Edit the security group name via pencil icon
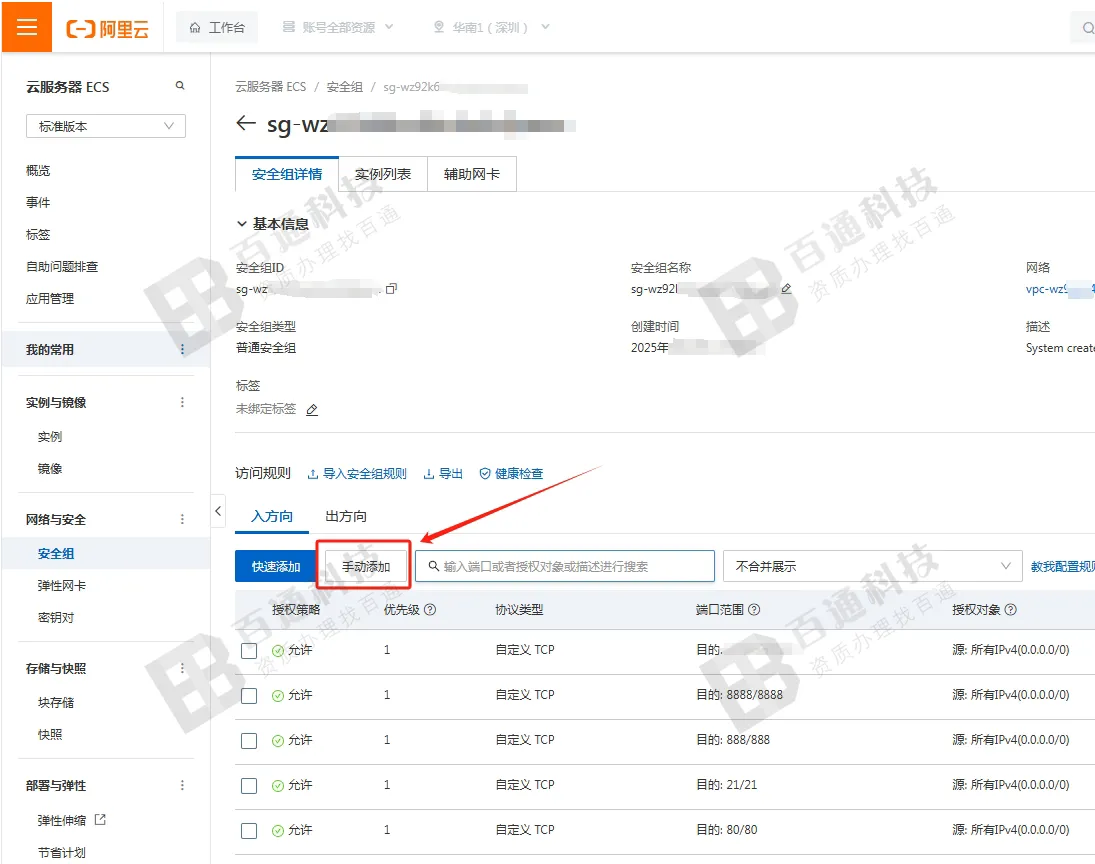The height and width of the screenshot is (864, 1095). [786, 289]
